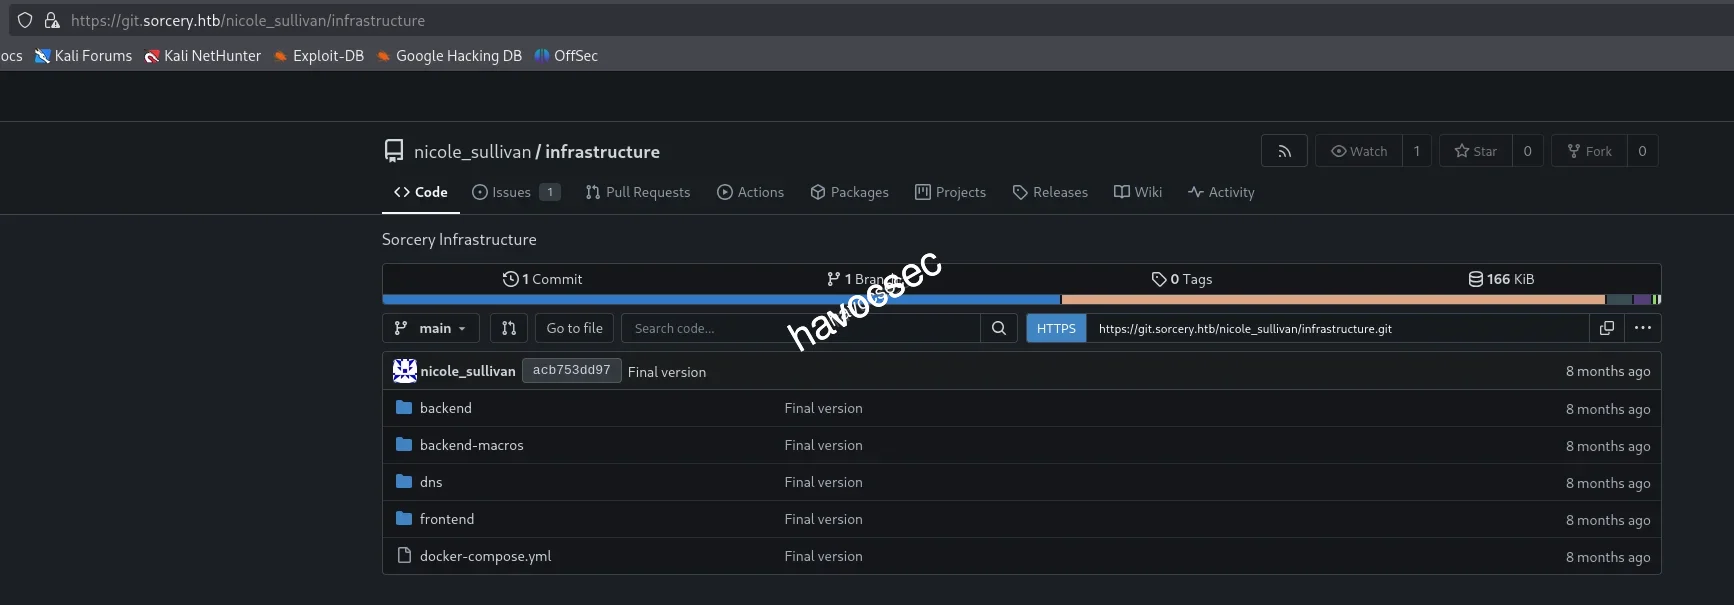Image resolution: width=1734 pixels, height=605 pixels.
Task: Open the Issues tab
Action: tap(514, 192)
